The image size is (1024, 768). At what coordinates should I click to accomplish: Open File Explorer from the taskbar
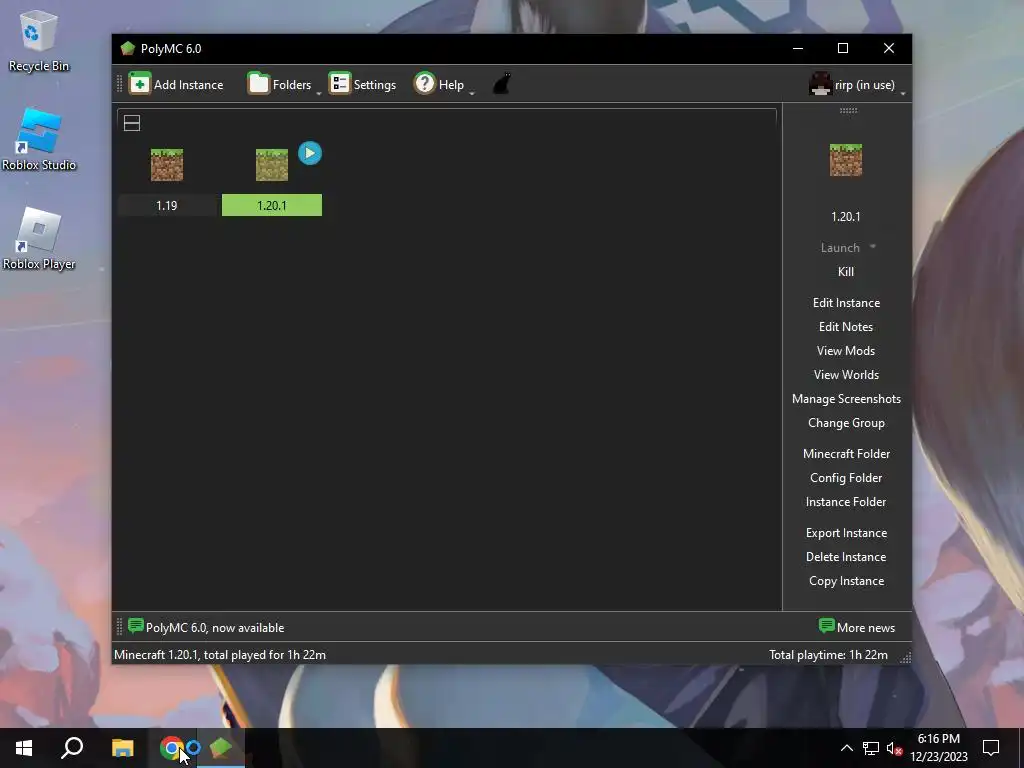[122, 748]
